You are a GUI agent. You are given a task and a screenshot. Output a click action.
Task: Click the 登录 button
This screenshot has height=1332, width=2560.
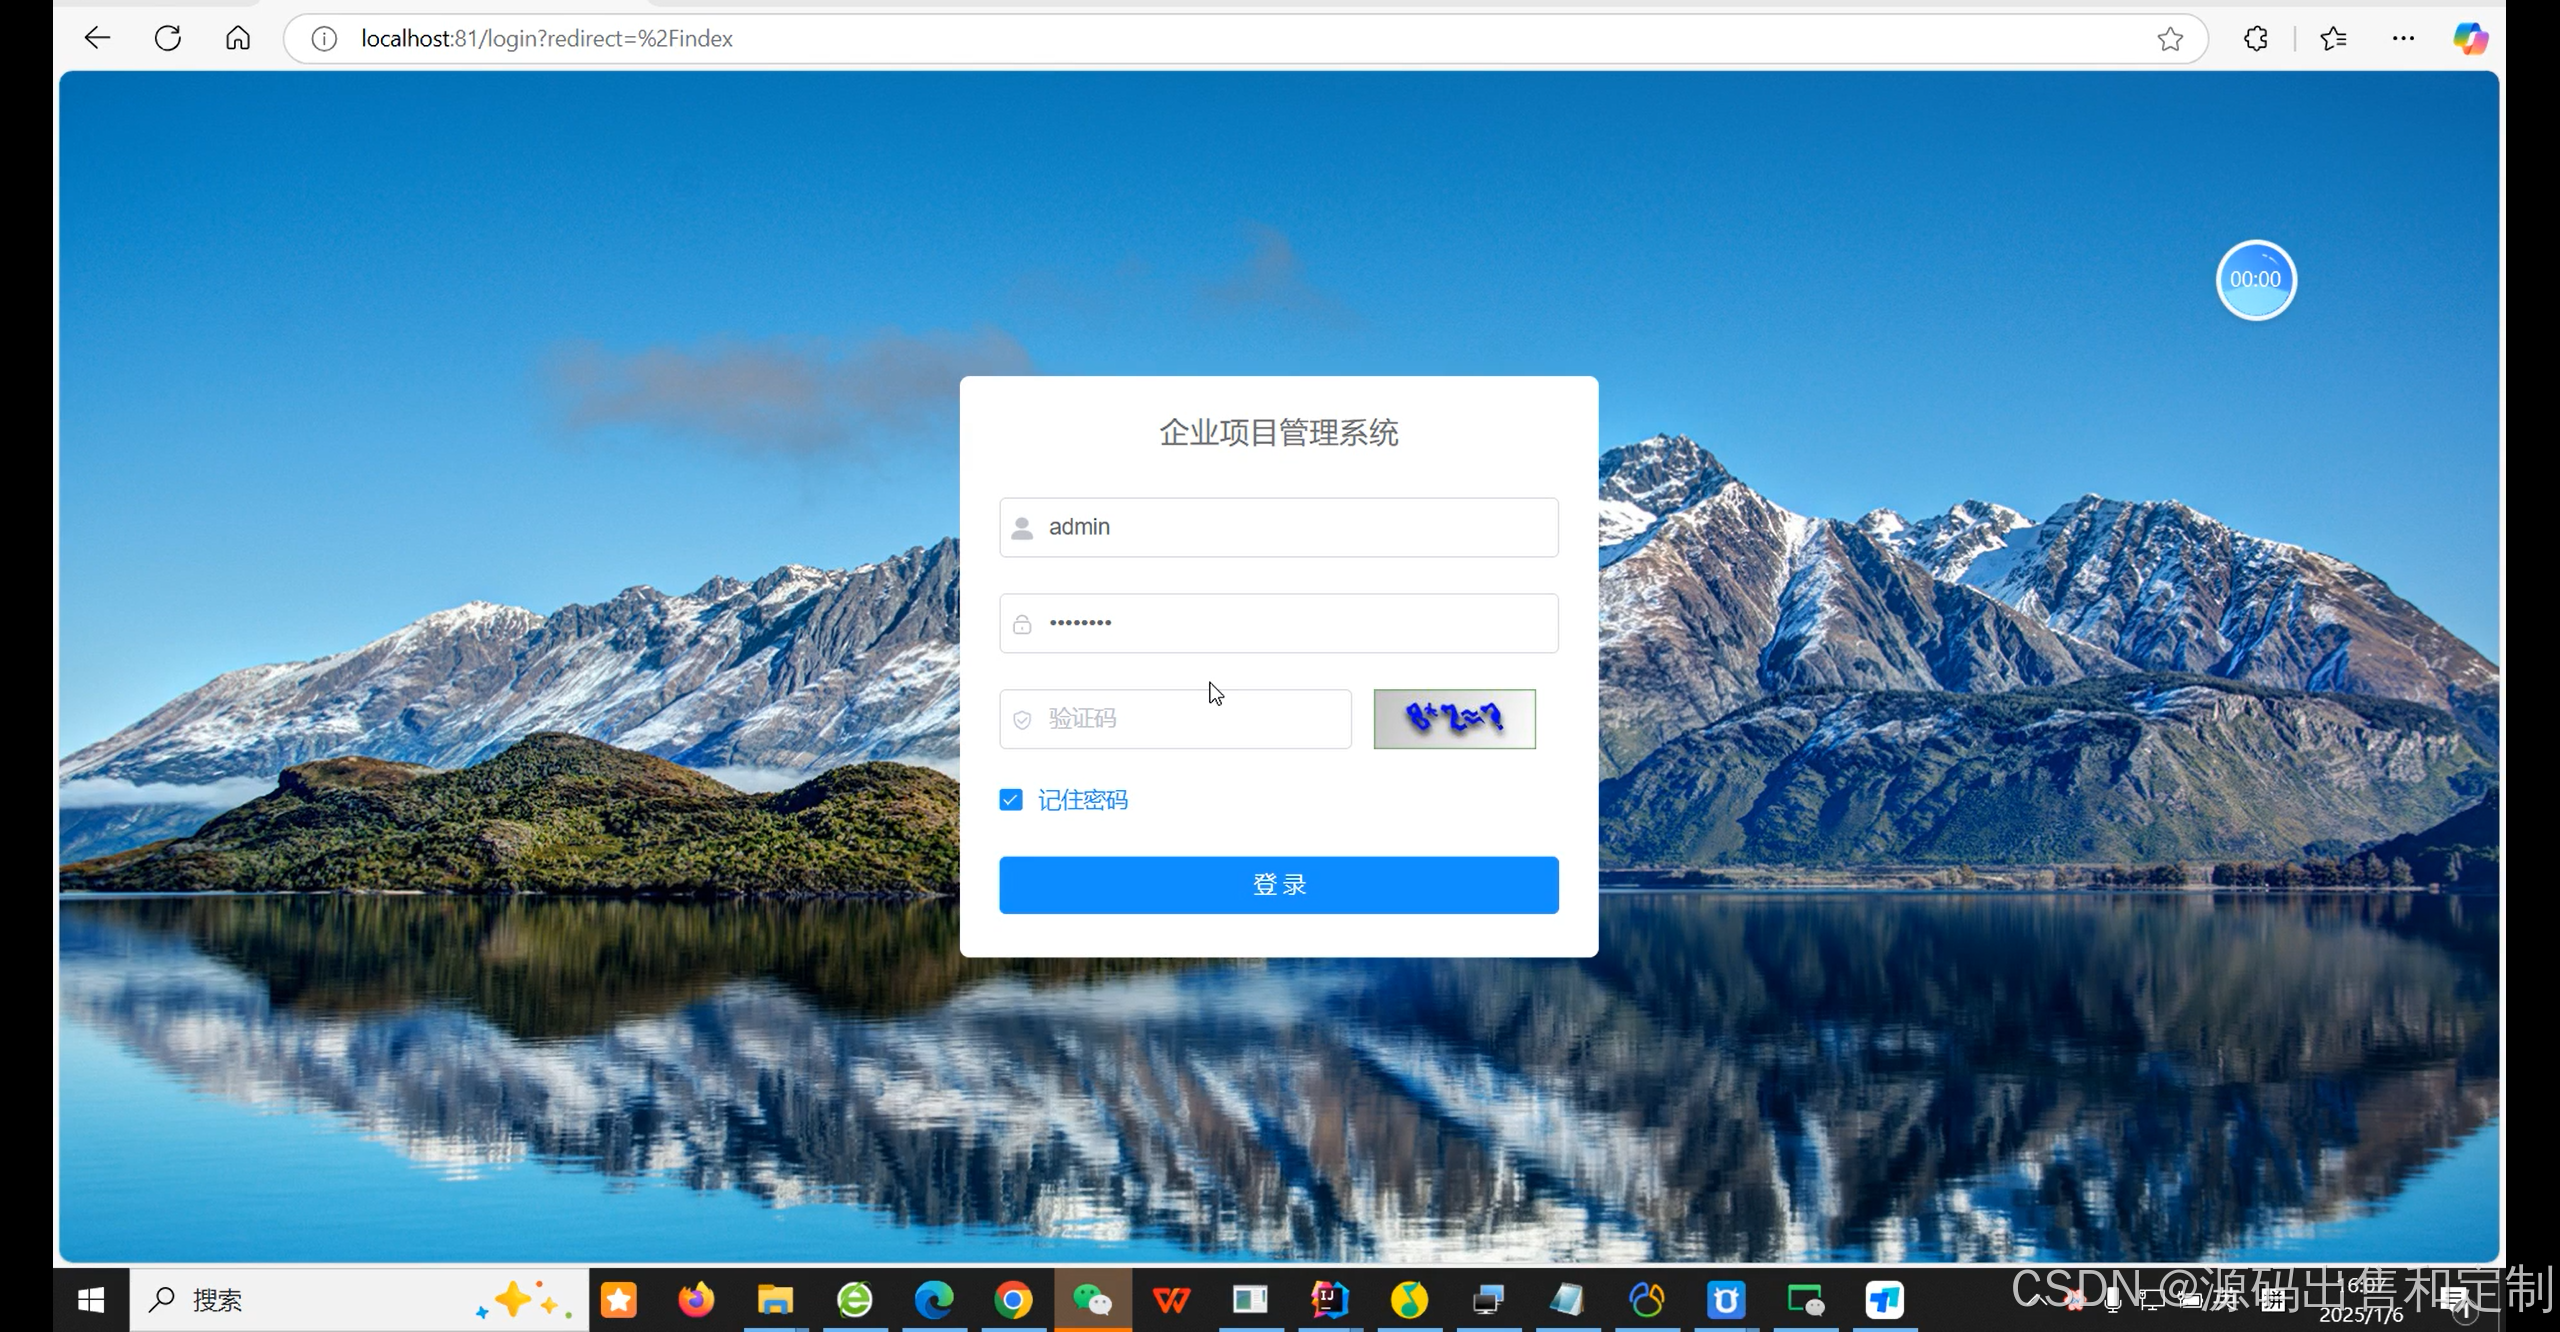pos(1278,885)
